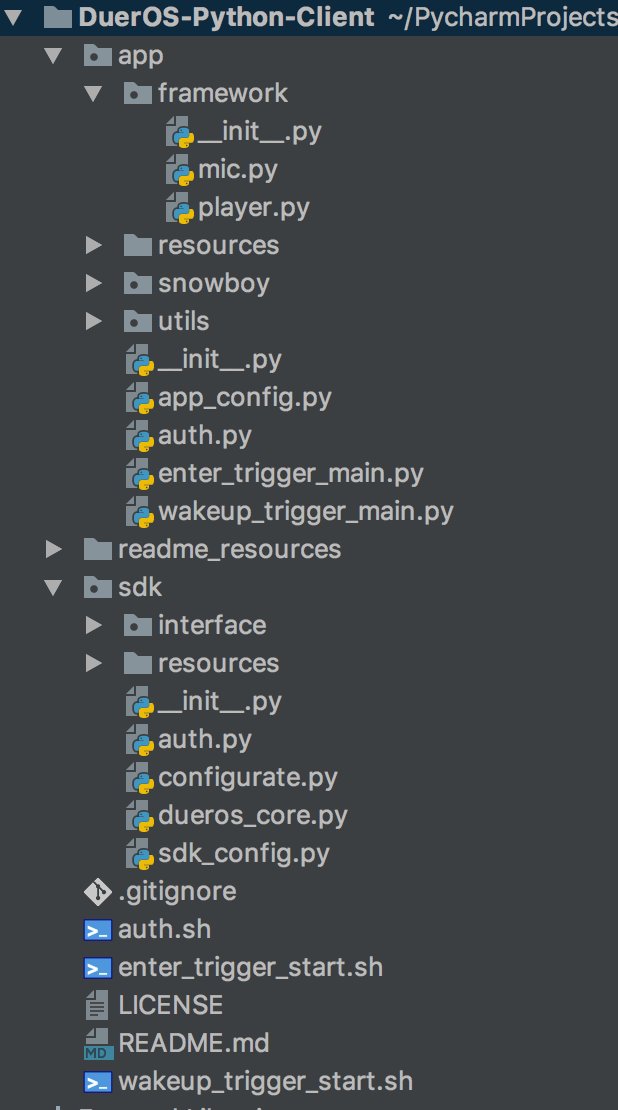Screen dimensions: 618x1110
Task: Open the auth.sh file name
Action: 164,929
